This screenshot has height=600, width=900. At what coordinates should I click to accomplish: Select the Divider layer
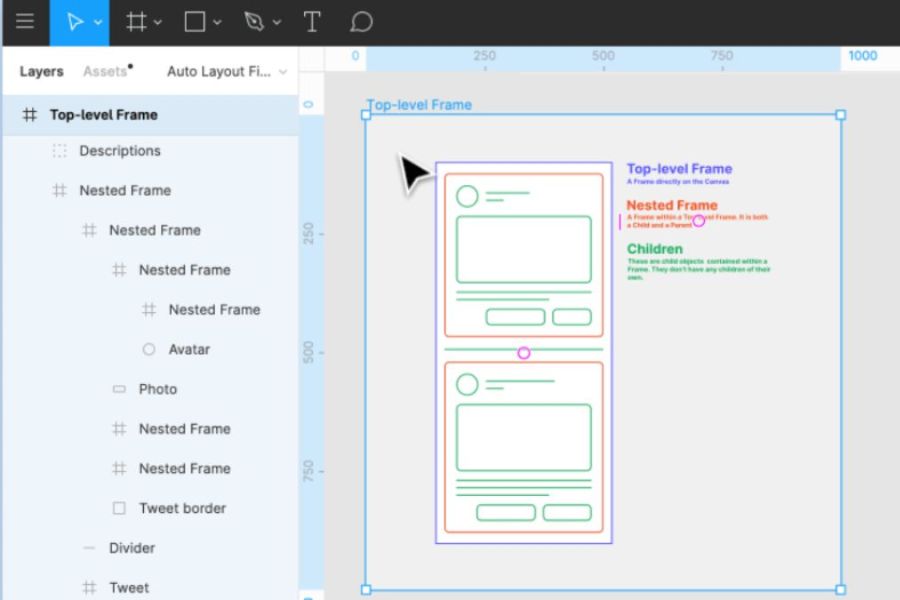[x=132, y=548]
